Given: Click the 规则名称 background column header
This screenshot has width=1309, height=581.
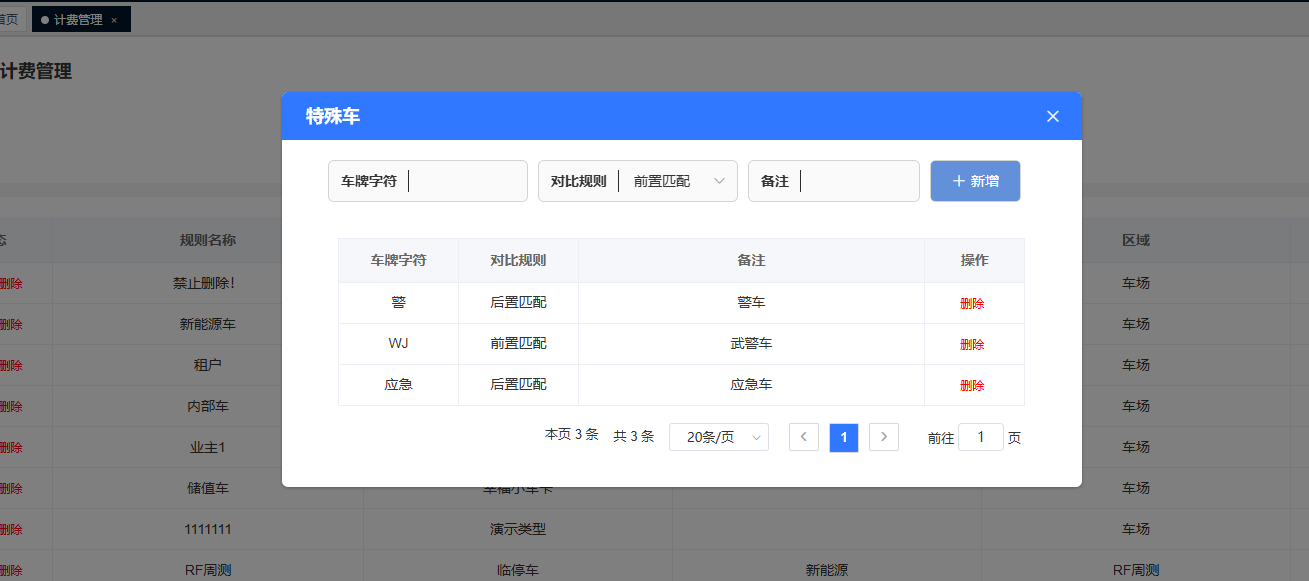Looking at the screenshot, I should (208, 240).
